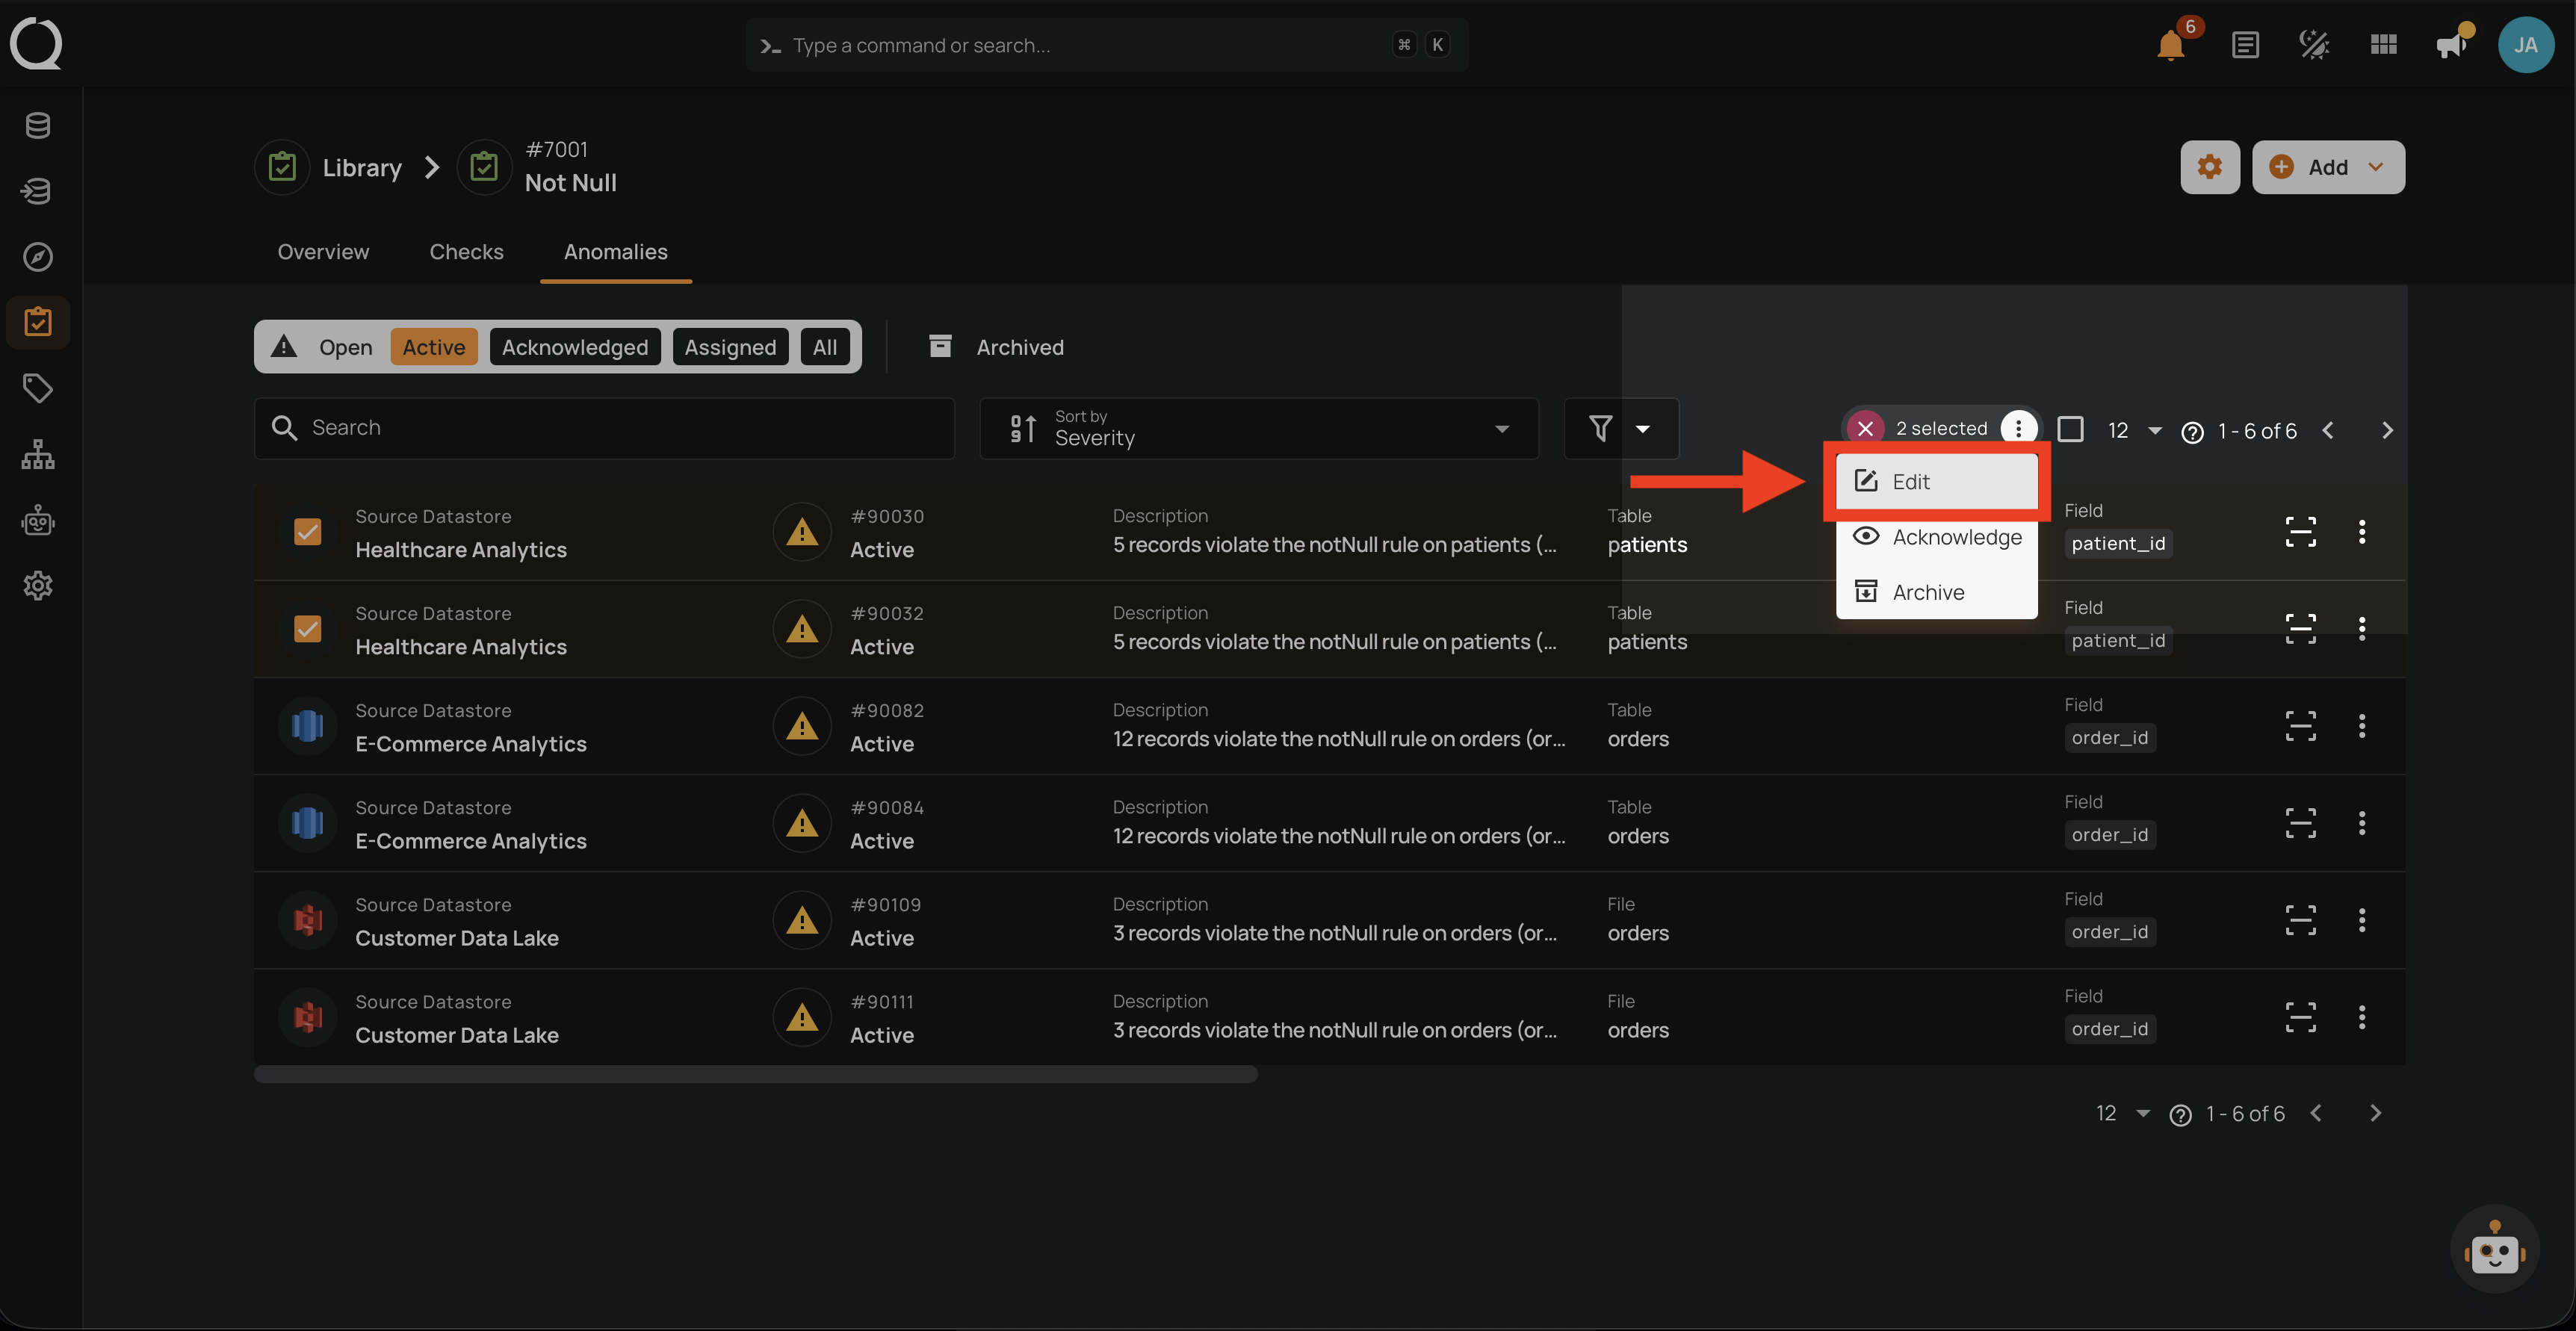Open the top page-size 12 dropdown
The height and width of the screenshot is (1331, 2576).
(x=2134, y=431)
